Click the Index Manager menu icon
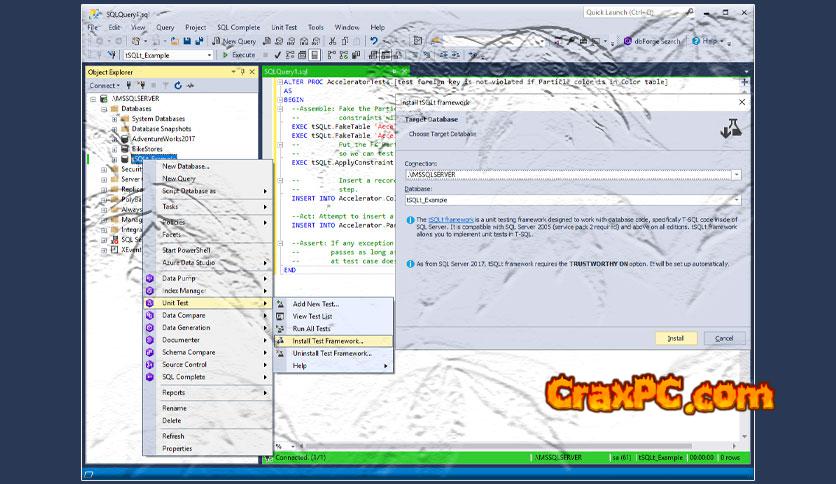The height and width of the screenshot is (484, 836). [150, 290]
